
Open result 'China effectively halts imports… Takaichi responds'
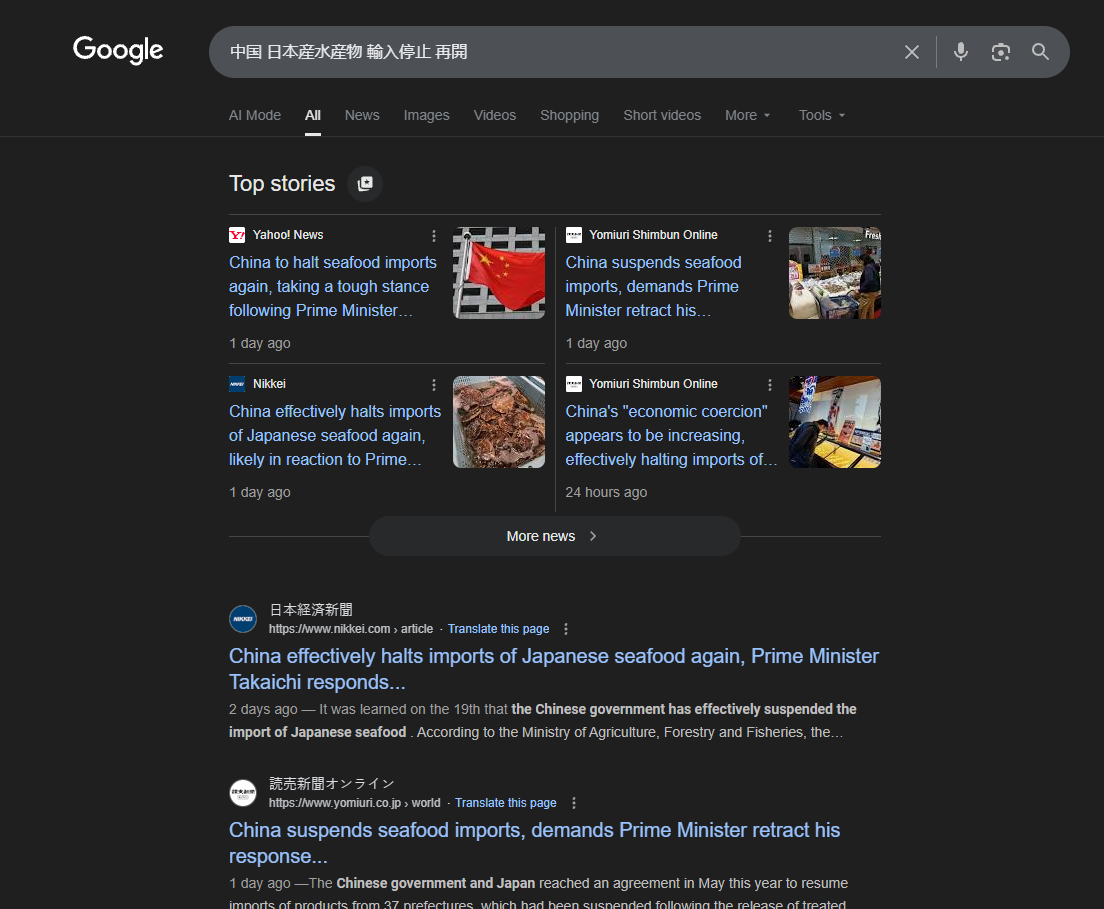pyautogui.click(x=553, y=669)
